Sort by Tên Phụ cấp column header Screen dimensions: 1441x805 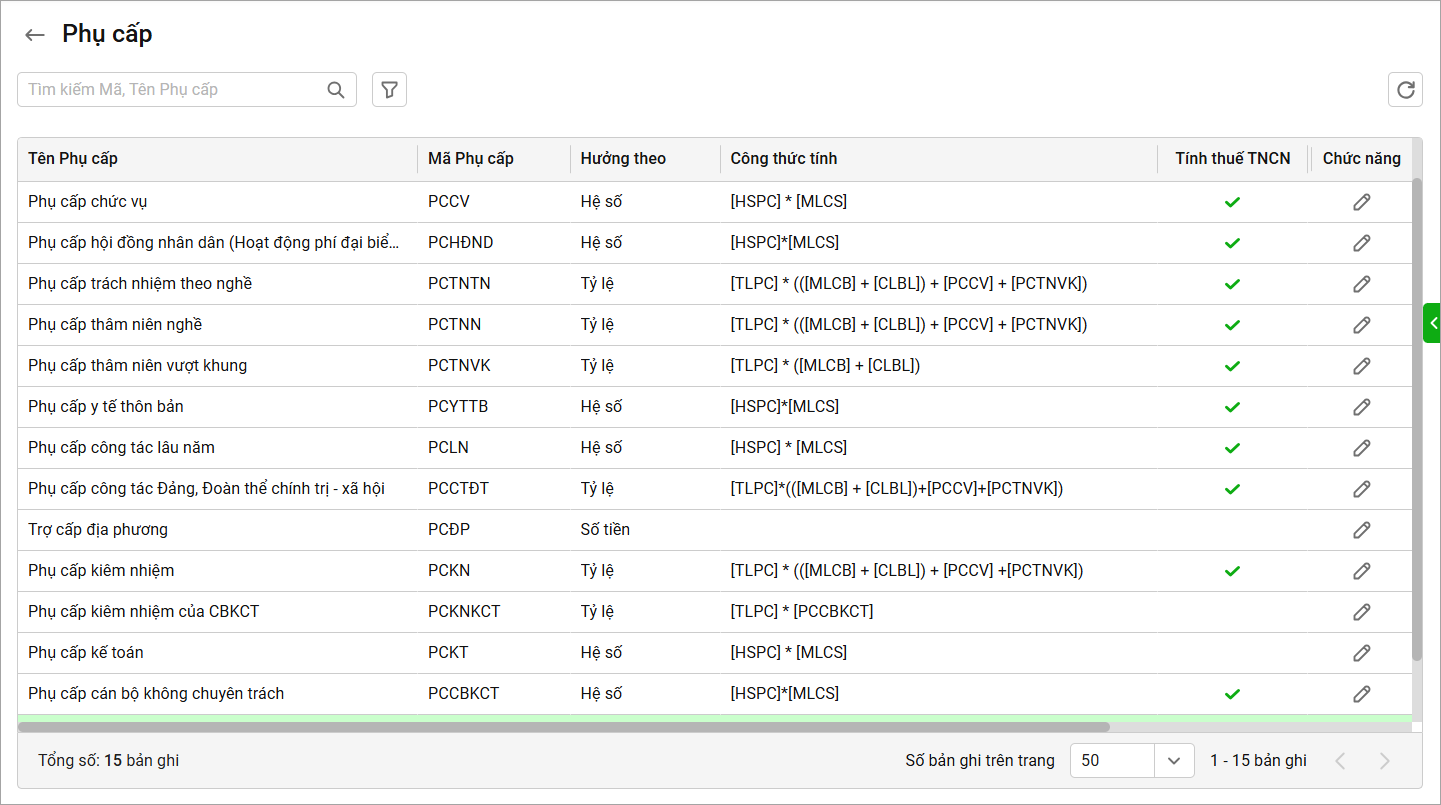(73, 159)
